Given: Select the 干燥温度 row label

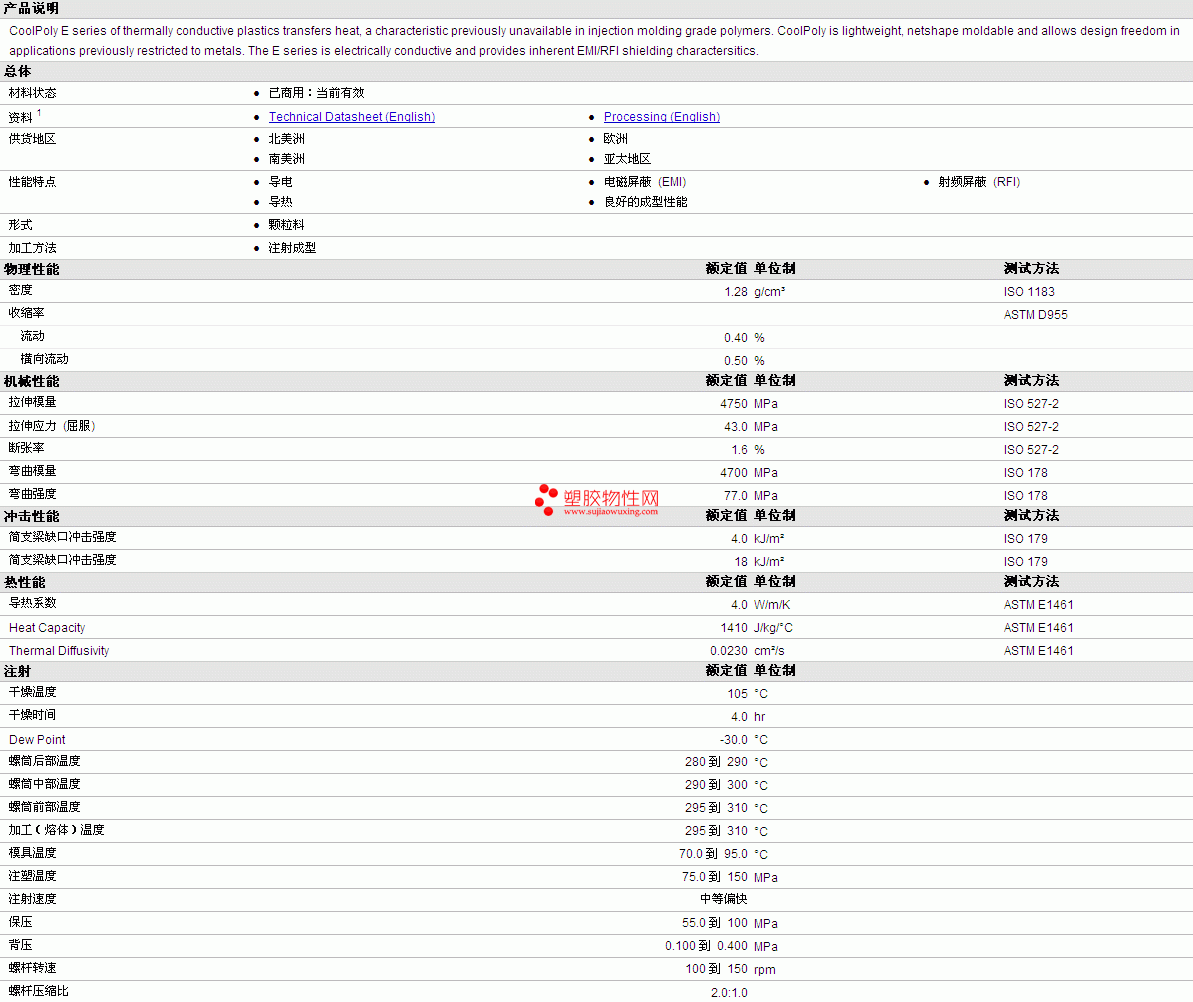Looking at the screenshot, I should (33, 692).
